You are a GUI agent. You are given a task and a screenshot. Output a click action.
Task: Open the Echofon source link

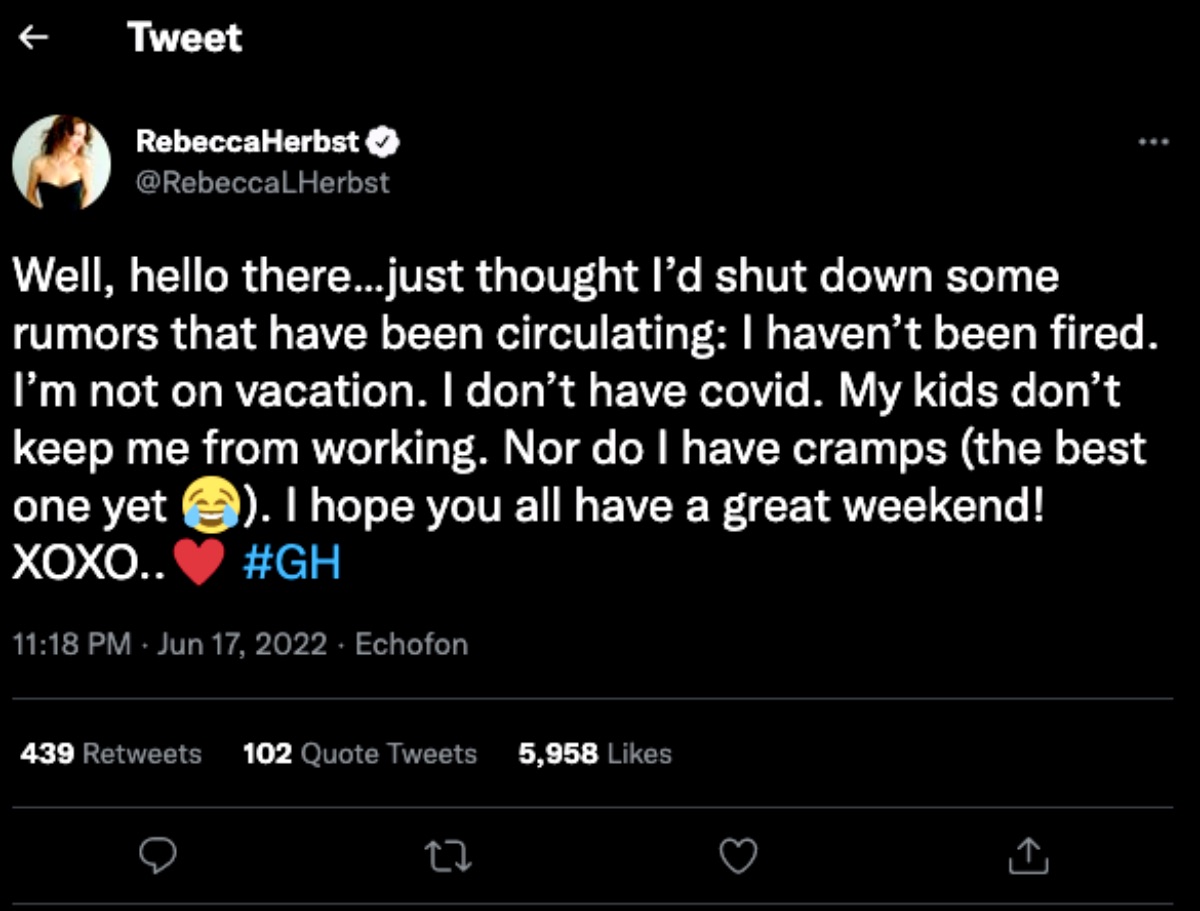(411, 645)
